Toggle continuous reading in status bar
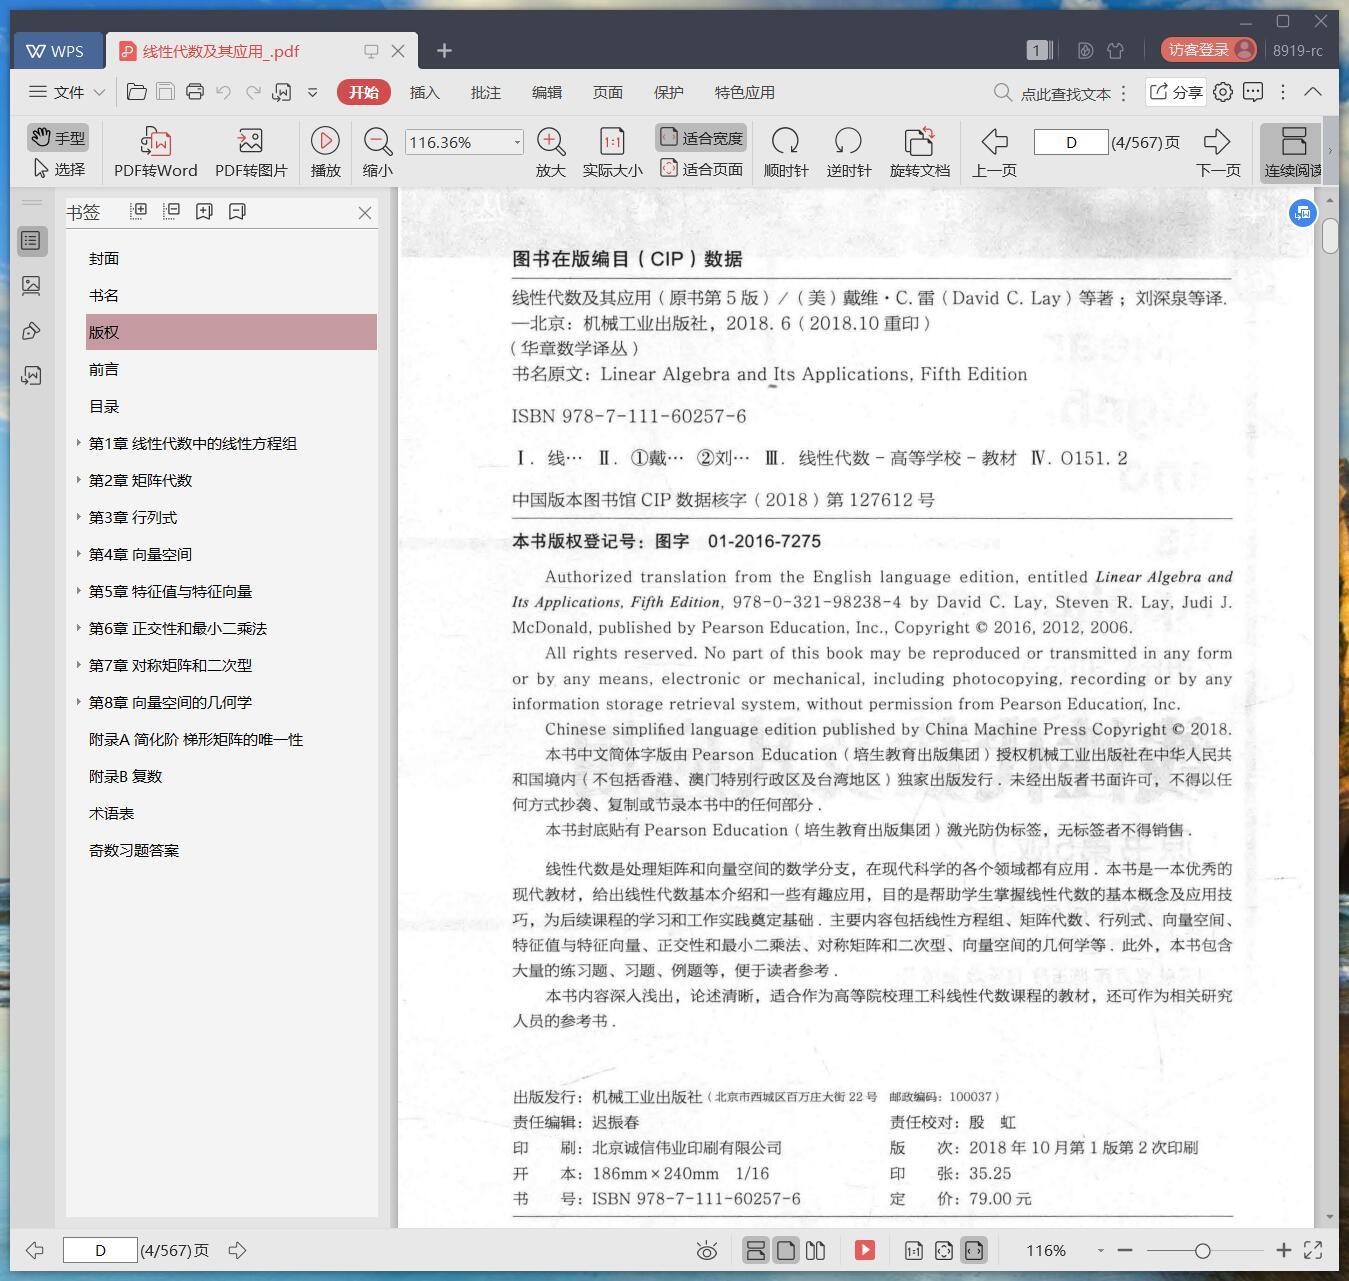The image size is (1349, 1281). coord(756,1250)
